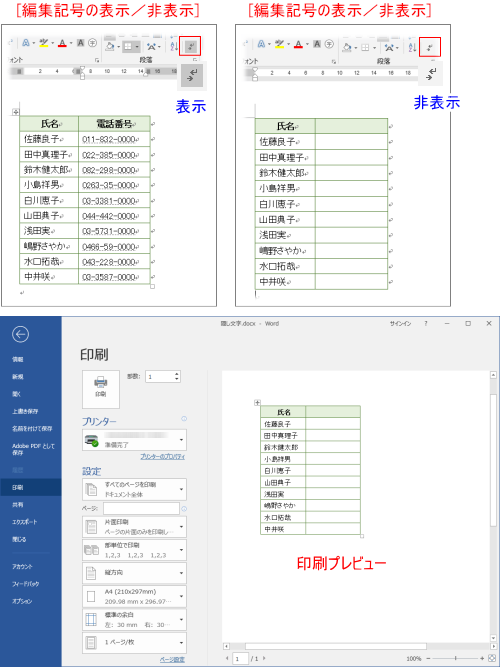This screenshot has width=500, height=667.
Task: Click character shading icon in left 表示 screenshot
Action: pyautogui.click(x=80, y=43)
